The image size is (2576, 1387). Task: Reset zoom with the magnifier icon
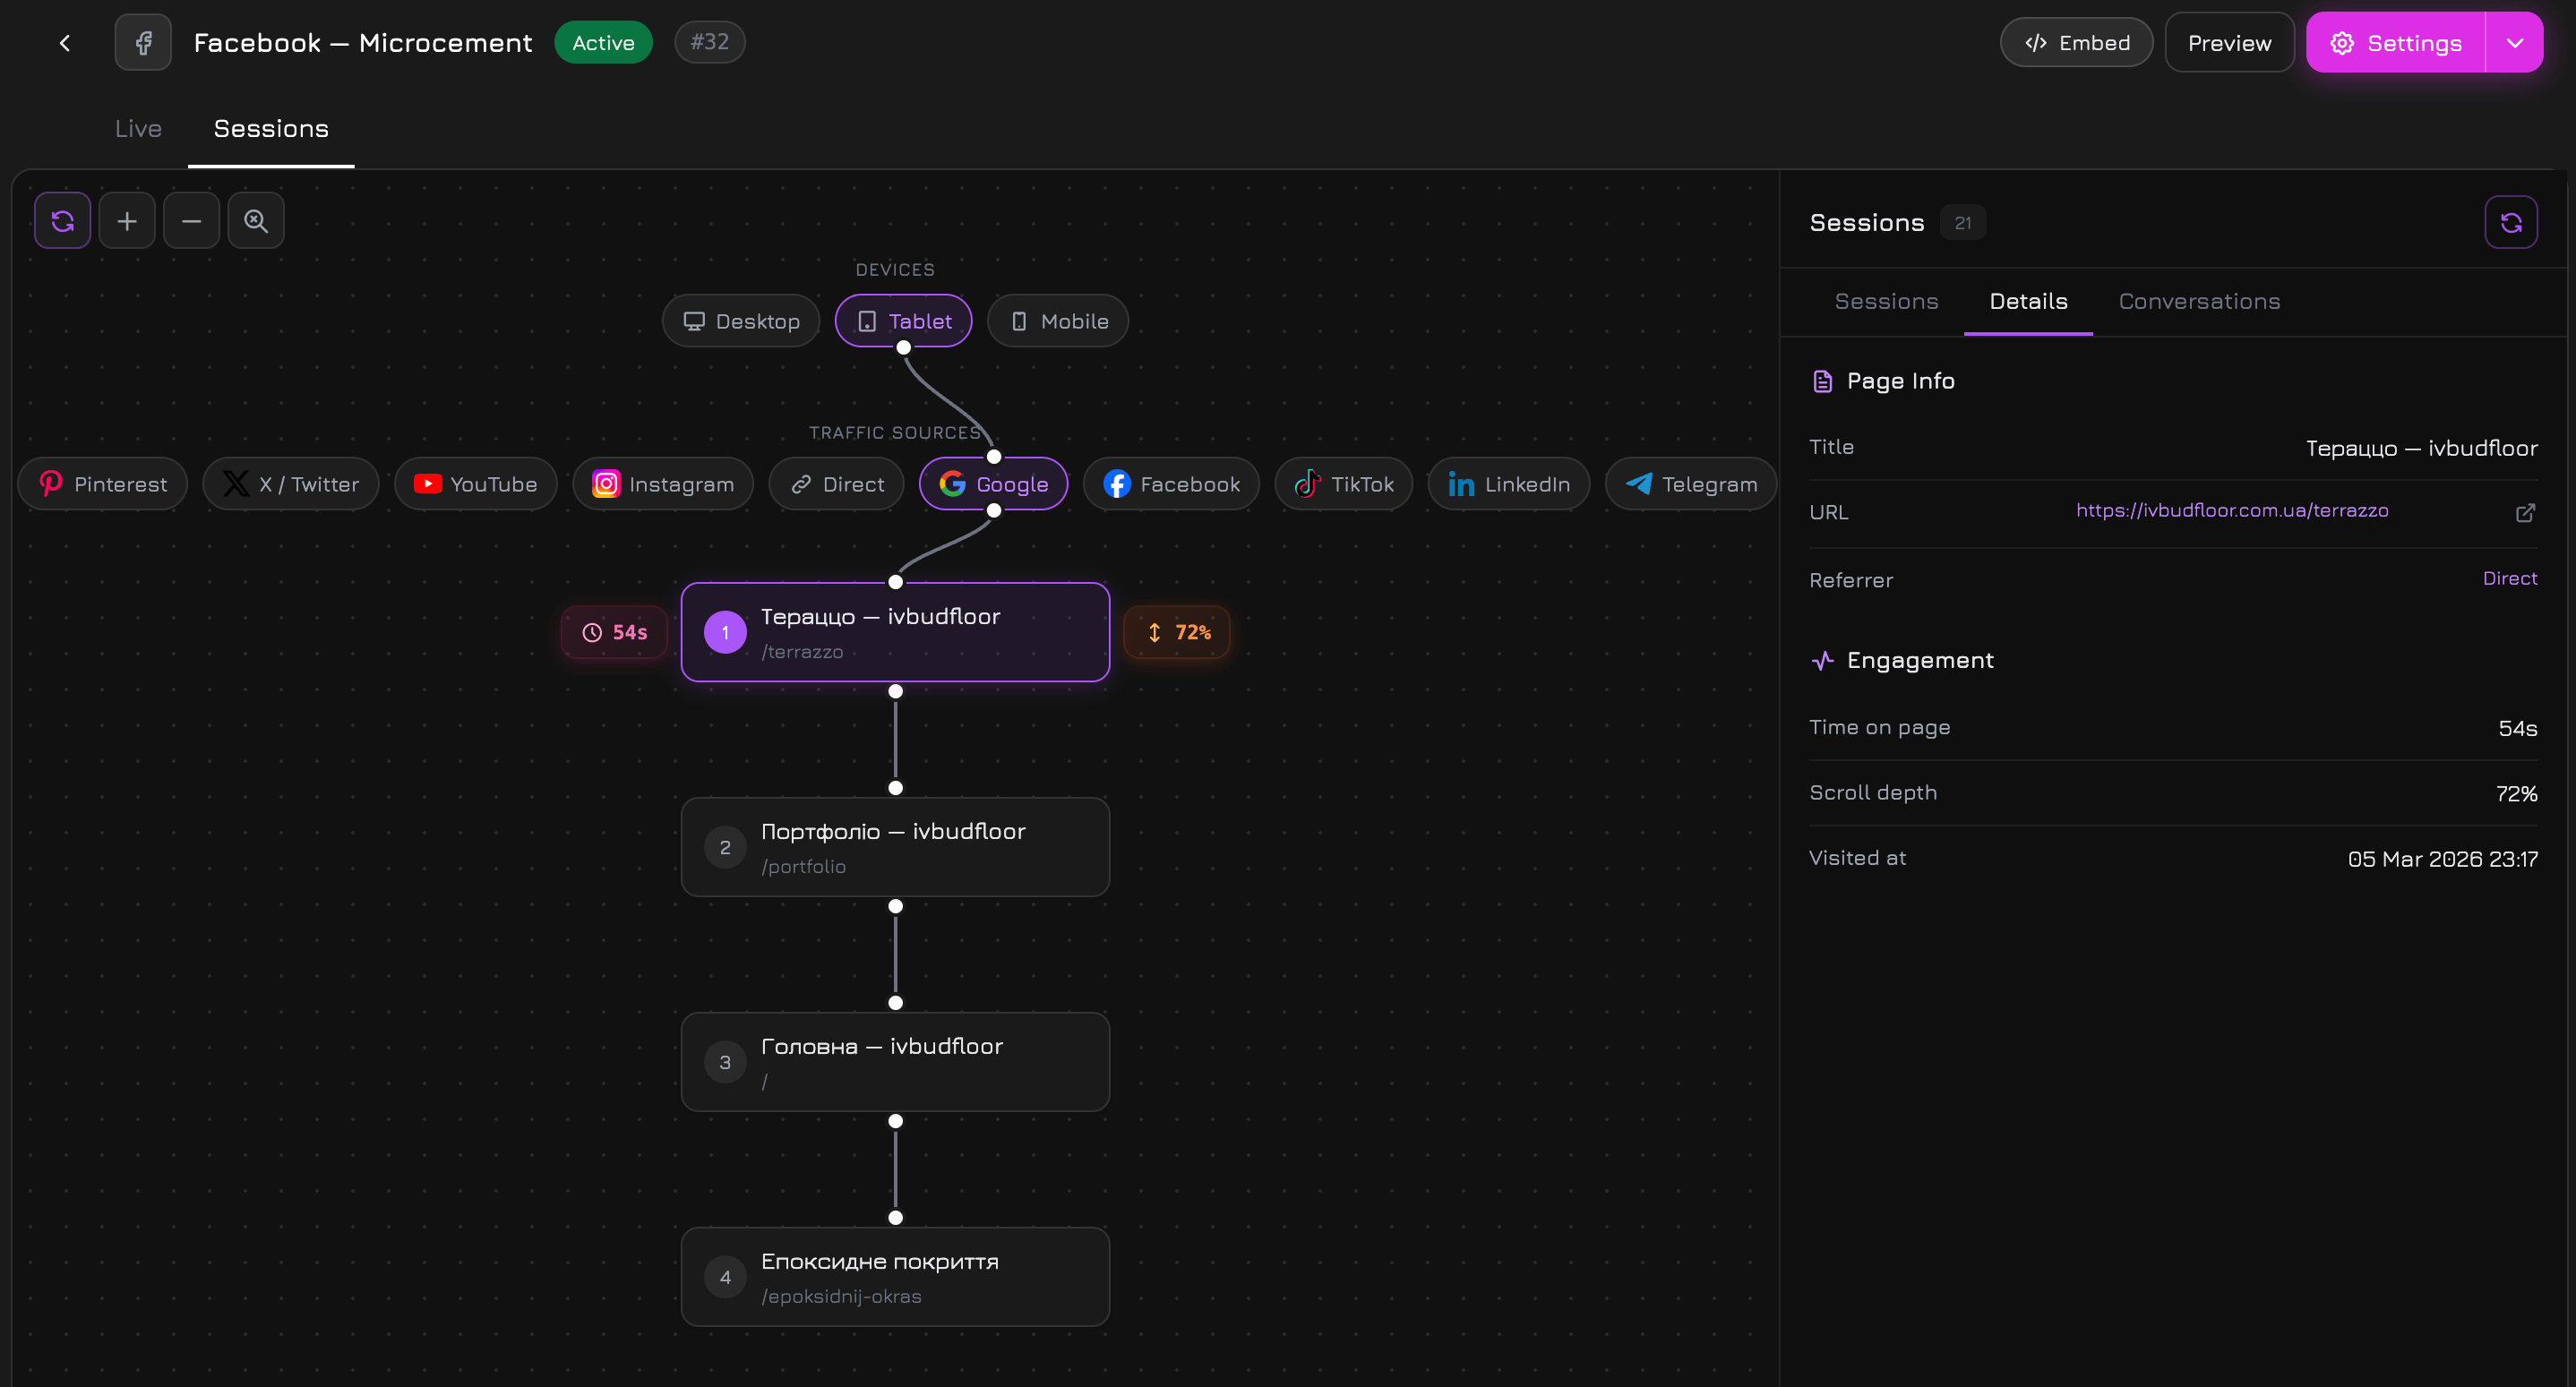tap(256, 220)
